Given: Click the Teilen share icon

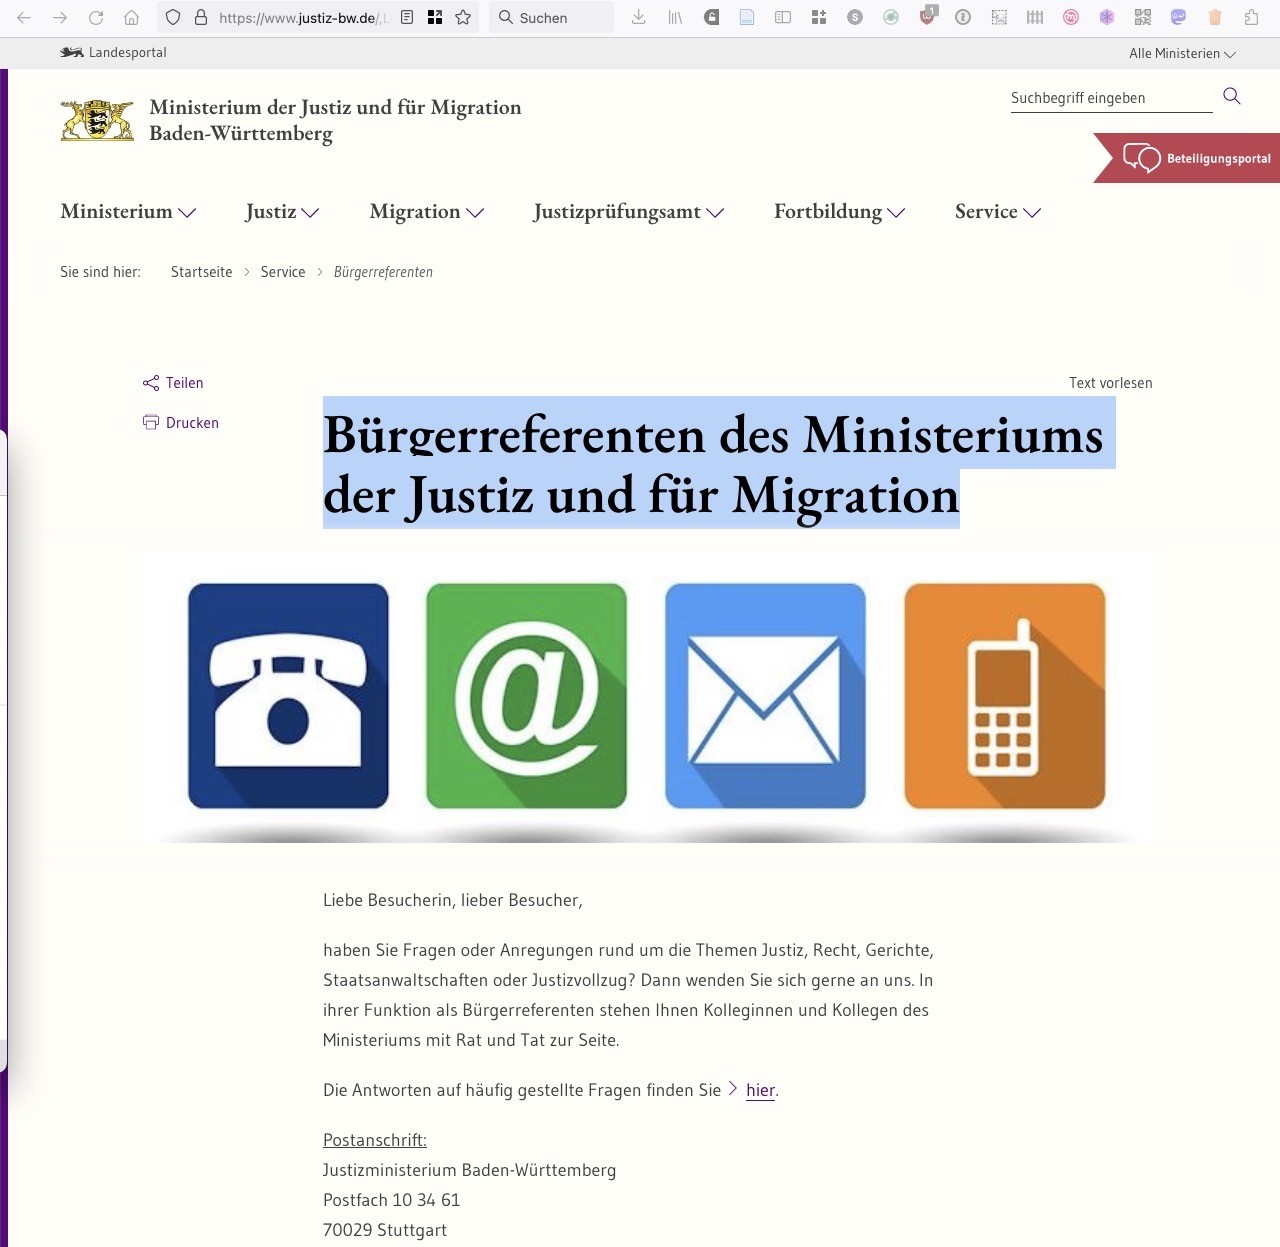Looking at the screenshot, I should point(151,383).
